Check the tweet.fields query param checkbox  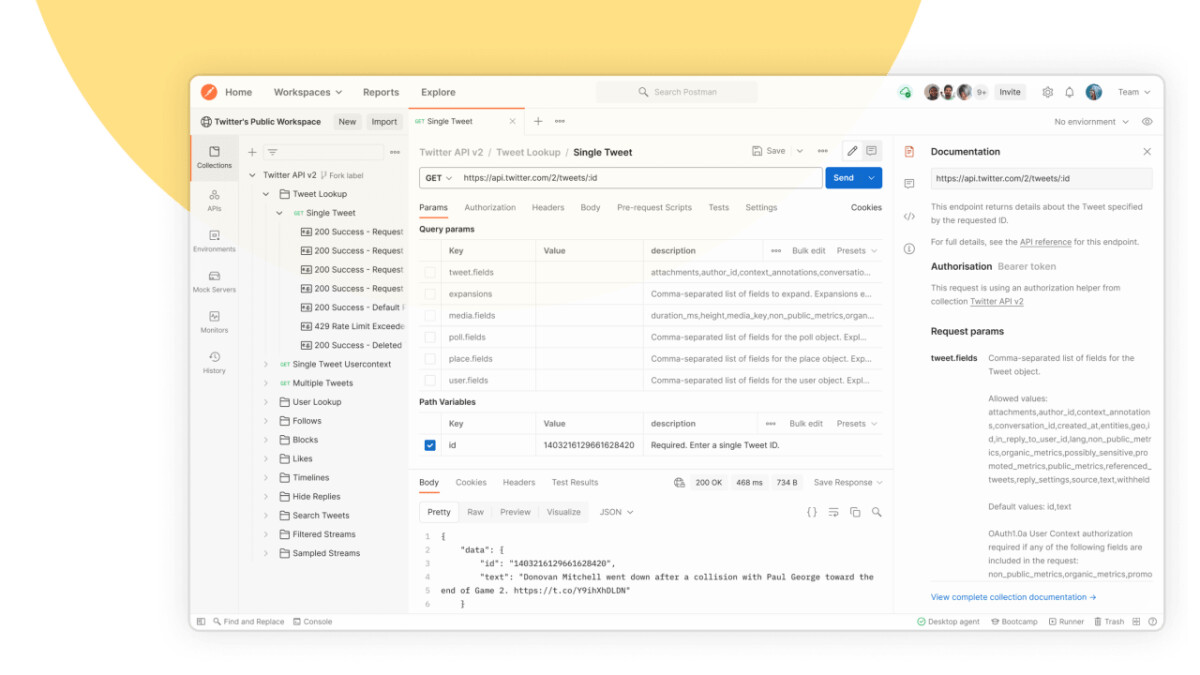pos(430,271)
